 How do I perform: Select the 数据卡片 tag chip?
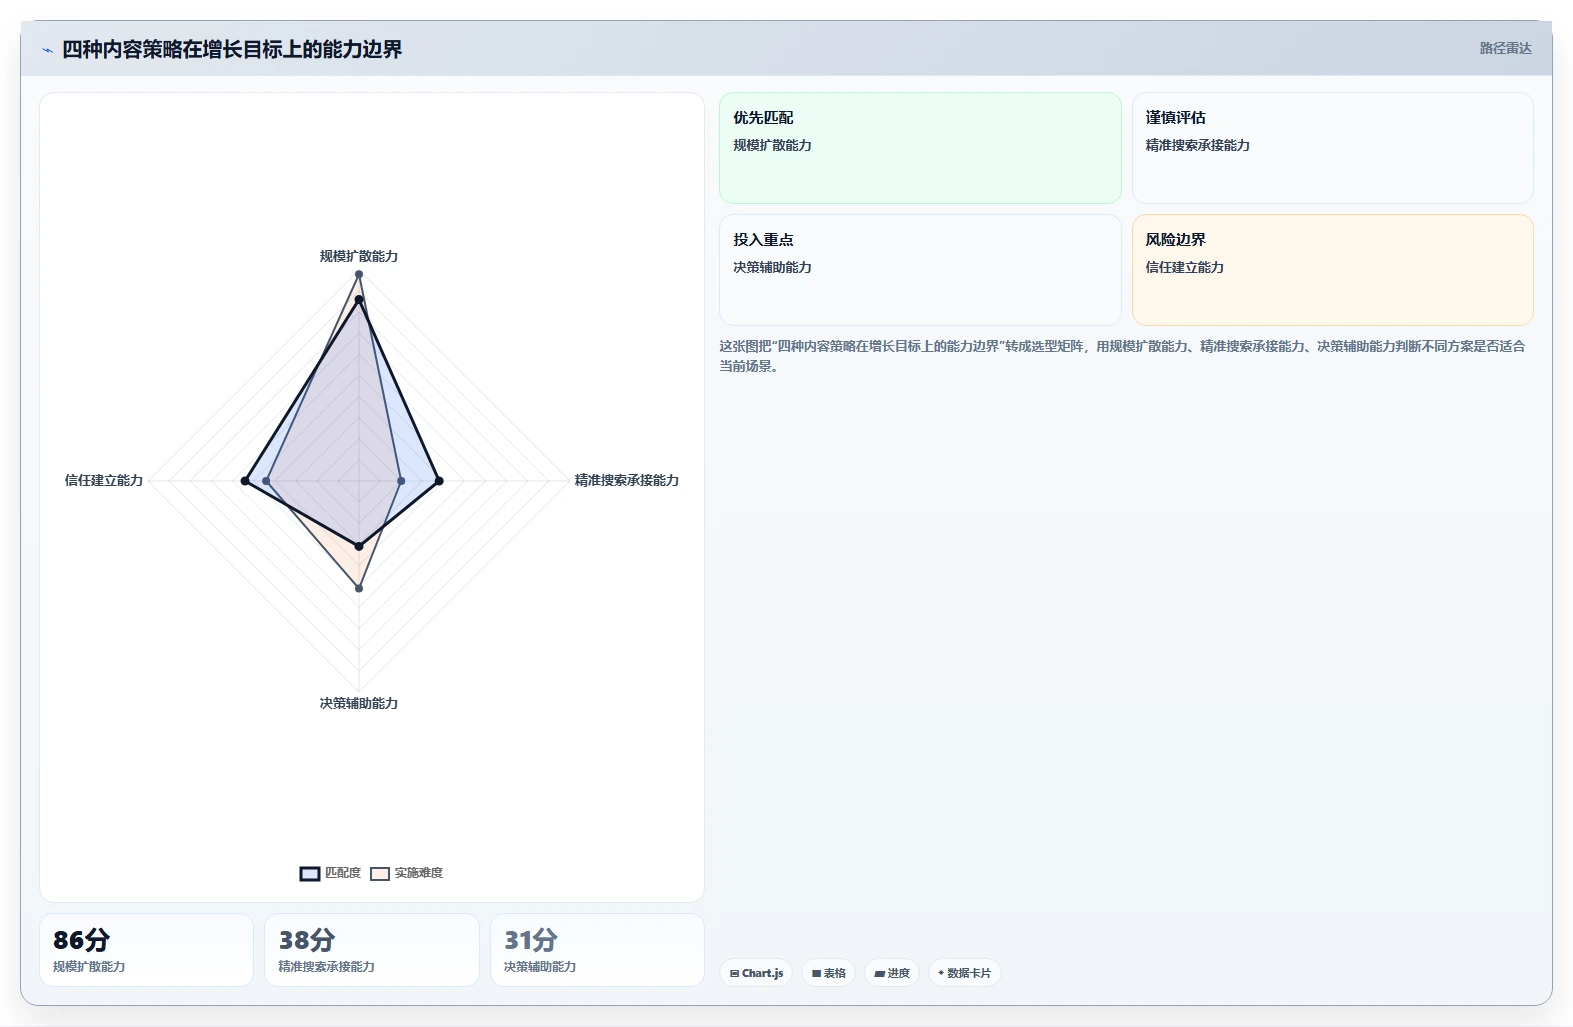[964, 973]
